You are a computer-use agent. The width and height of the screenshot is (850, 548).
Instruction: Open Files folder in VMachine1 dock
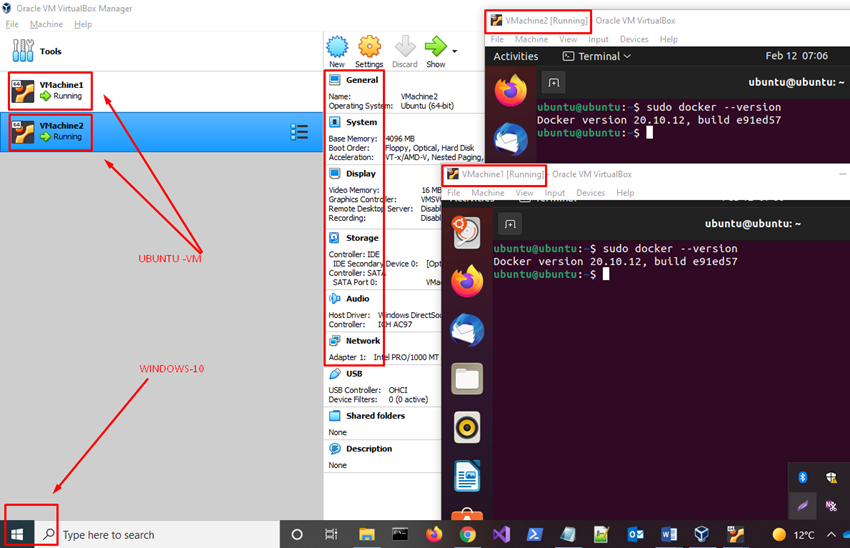coord(467,378)
